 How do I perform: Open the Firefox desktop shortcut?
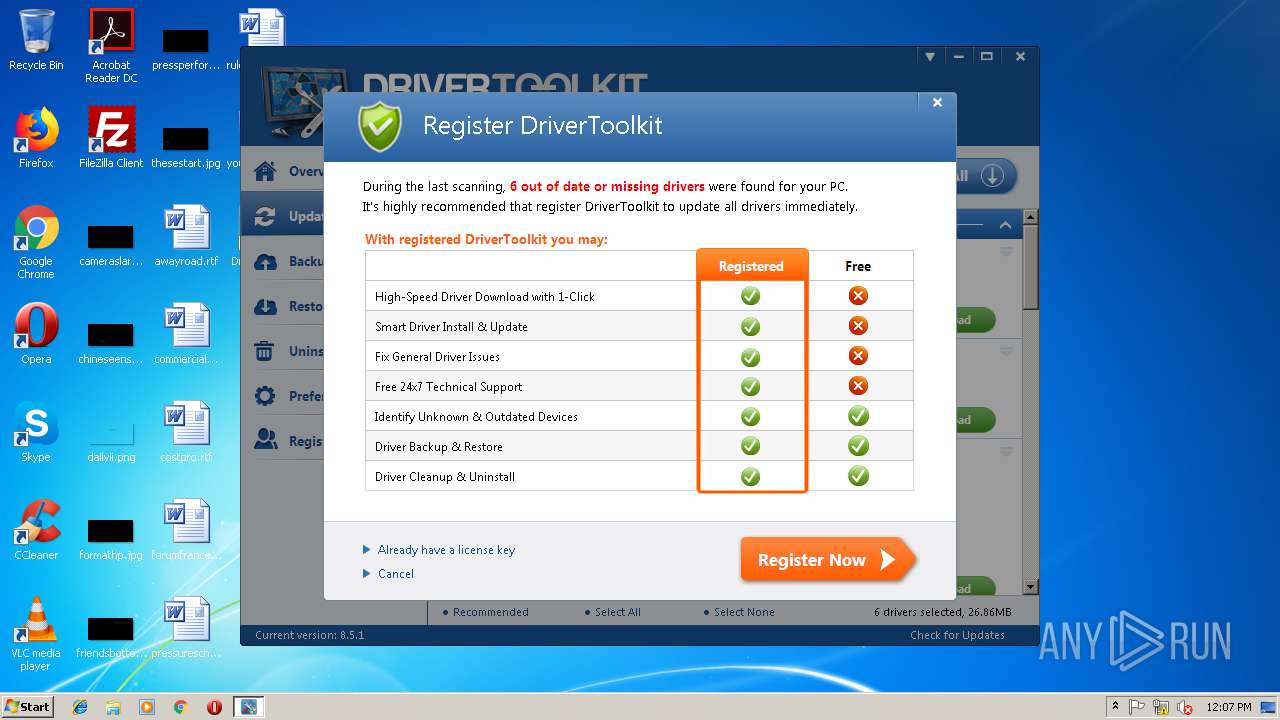[x=36, y=138]
